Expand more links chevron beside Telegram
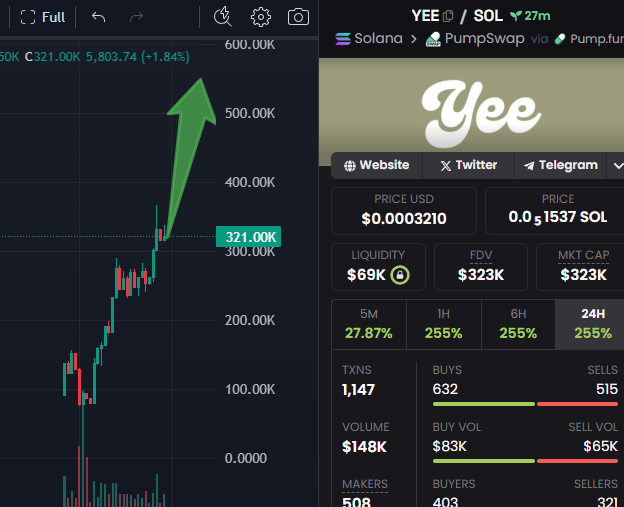624x507 pixels. [x=616, y=166]
